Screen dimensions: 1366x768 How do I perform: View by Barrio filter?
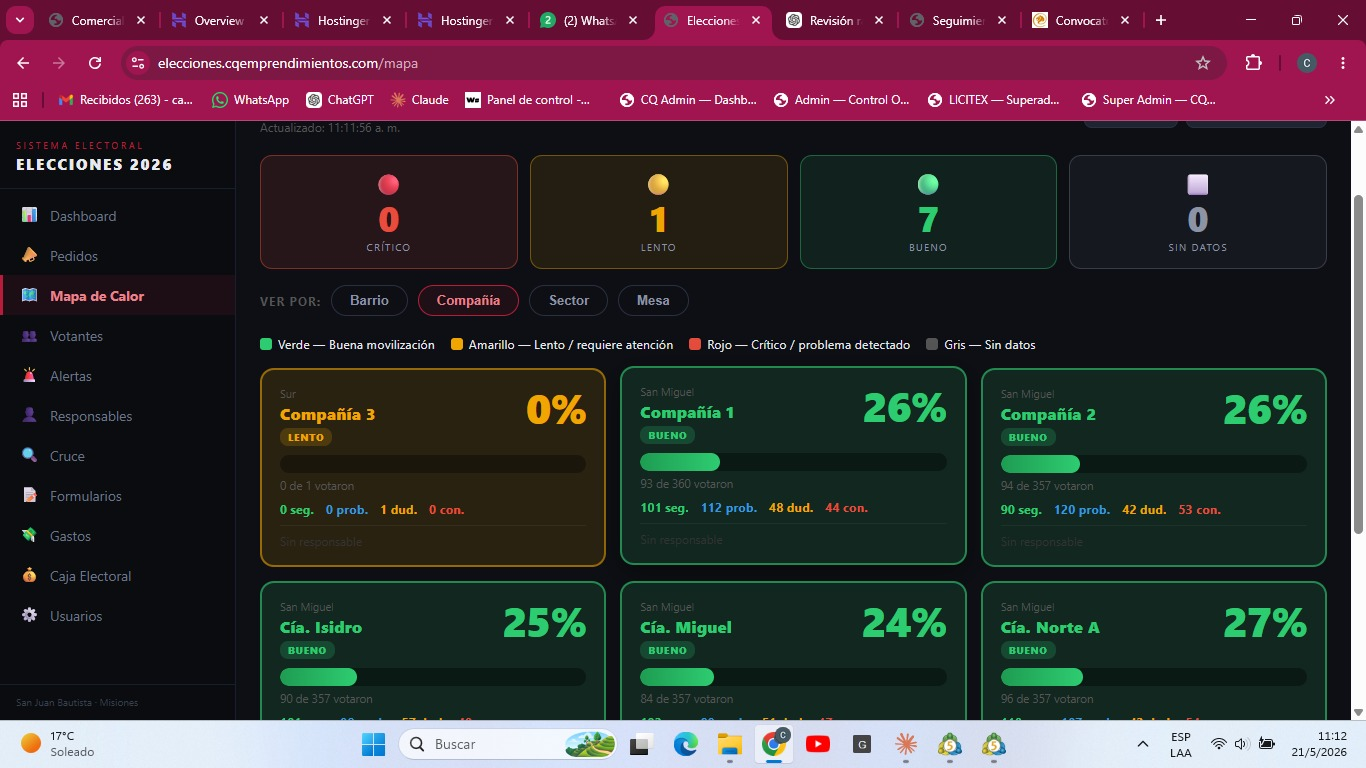[369, 300]
